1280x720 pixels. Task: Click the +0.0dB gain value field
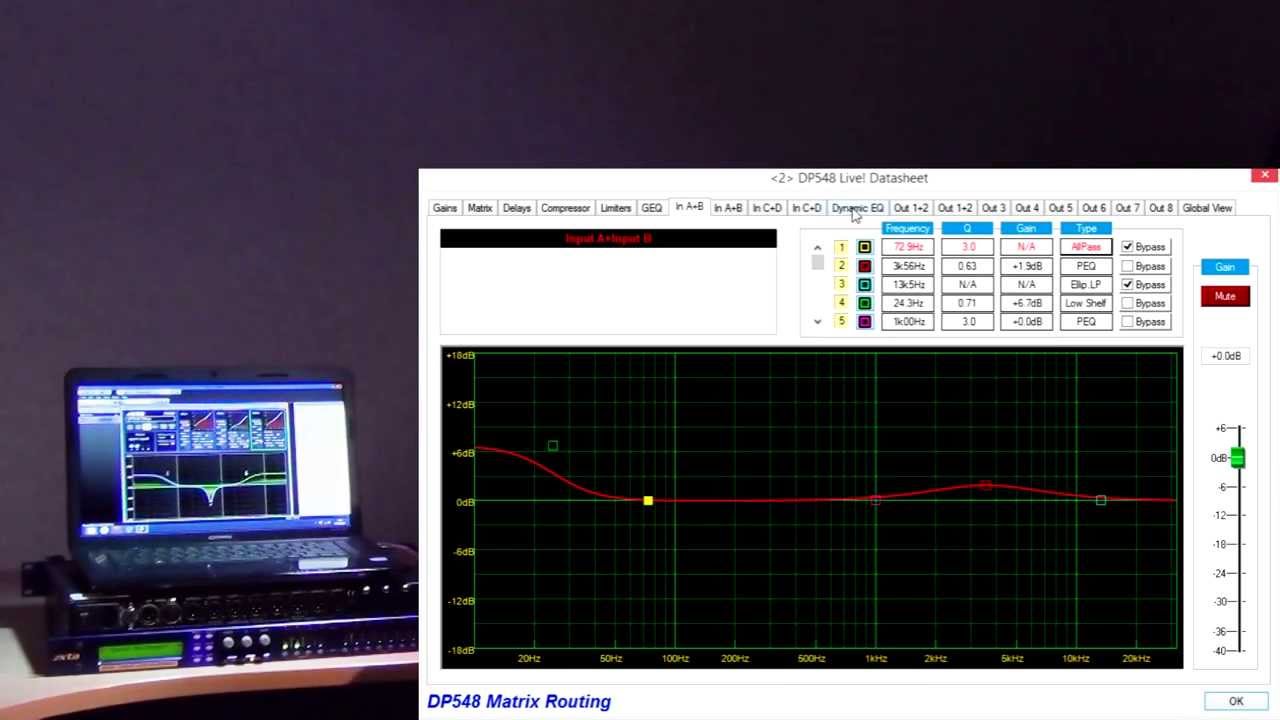click(x=1226, y=356)
